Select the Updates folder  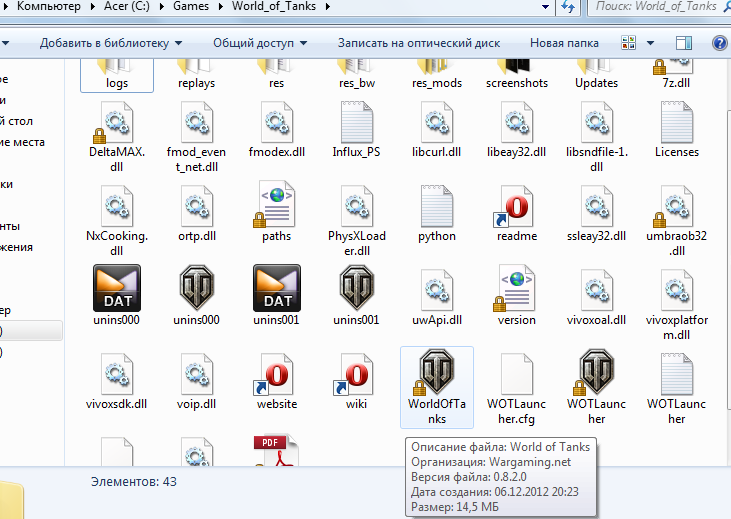tap(597, 75)
